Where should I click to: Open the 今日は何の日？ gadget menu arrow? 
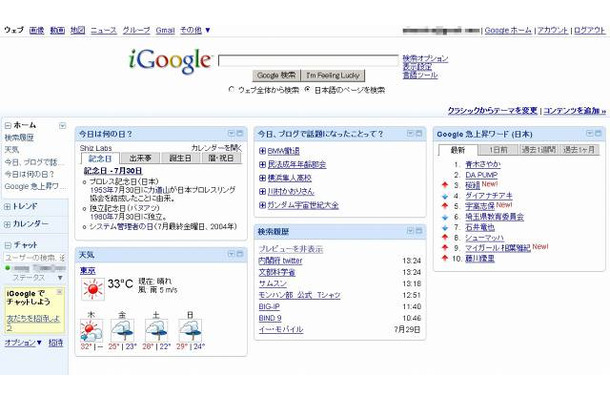(231, 133)
